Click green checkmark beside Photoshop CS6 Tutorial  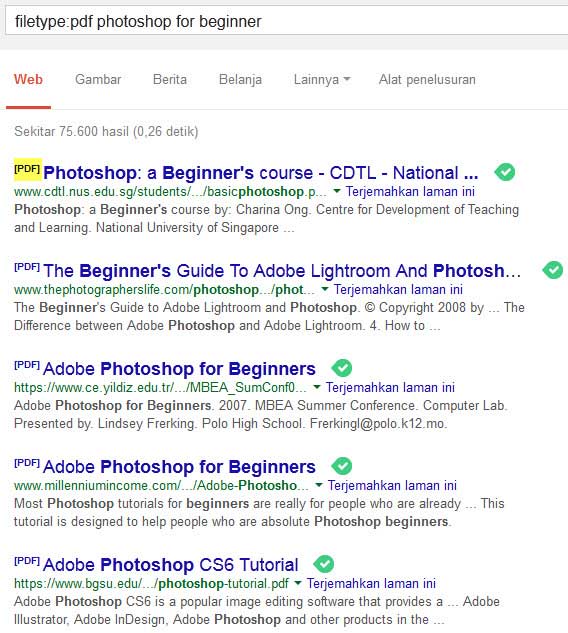pos(323,564)
